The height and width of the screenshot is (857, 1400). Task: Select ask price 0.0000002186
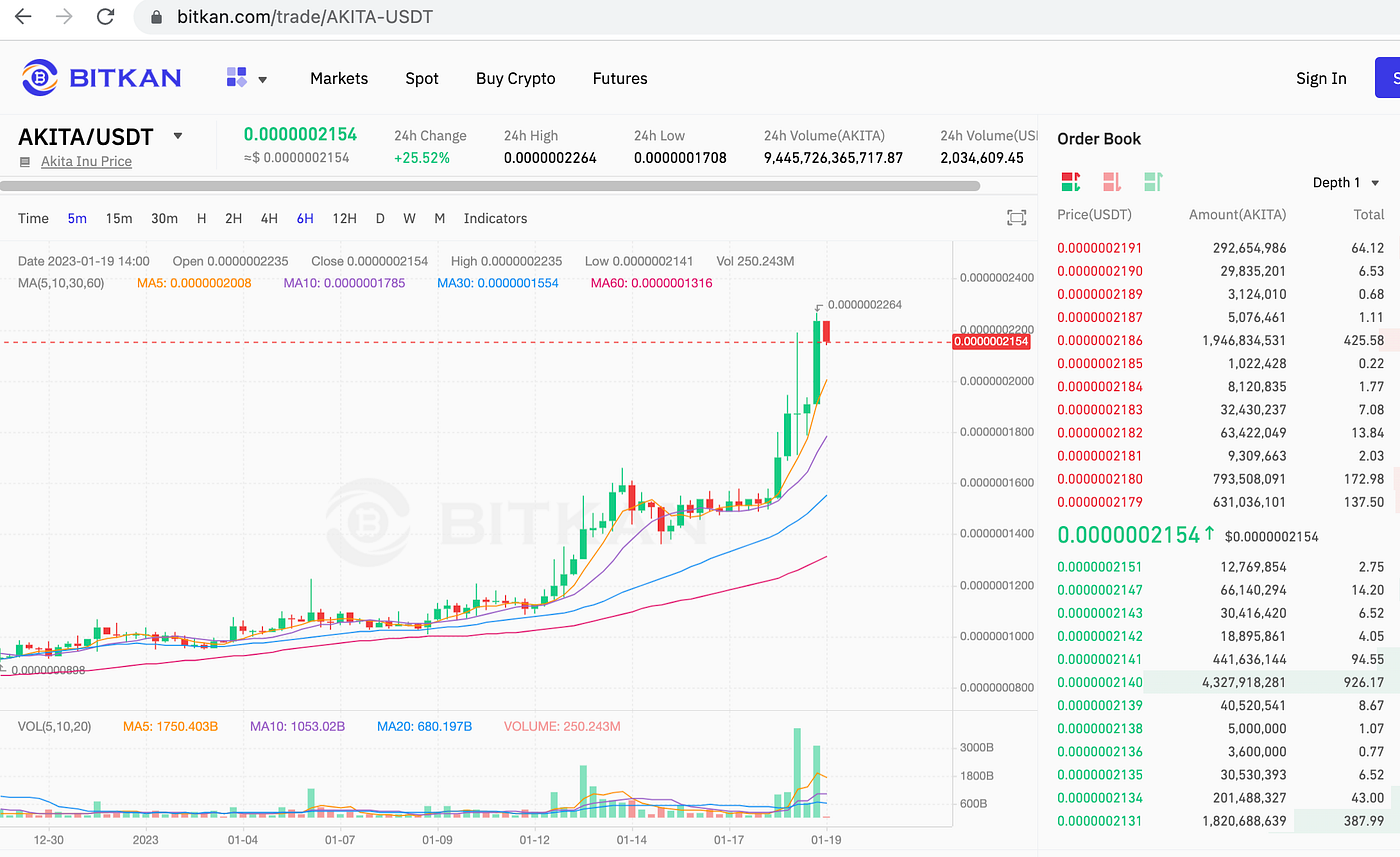(x=1099, y=340)
